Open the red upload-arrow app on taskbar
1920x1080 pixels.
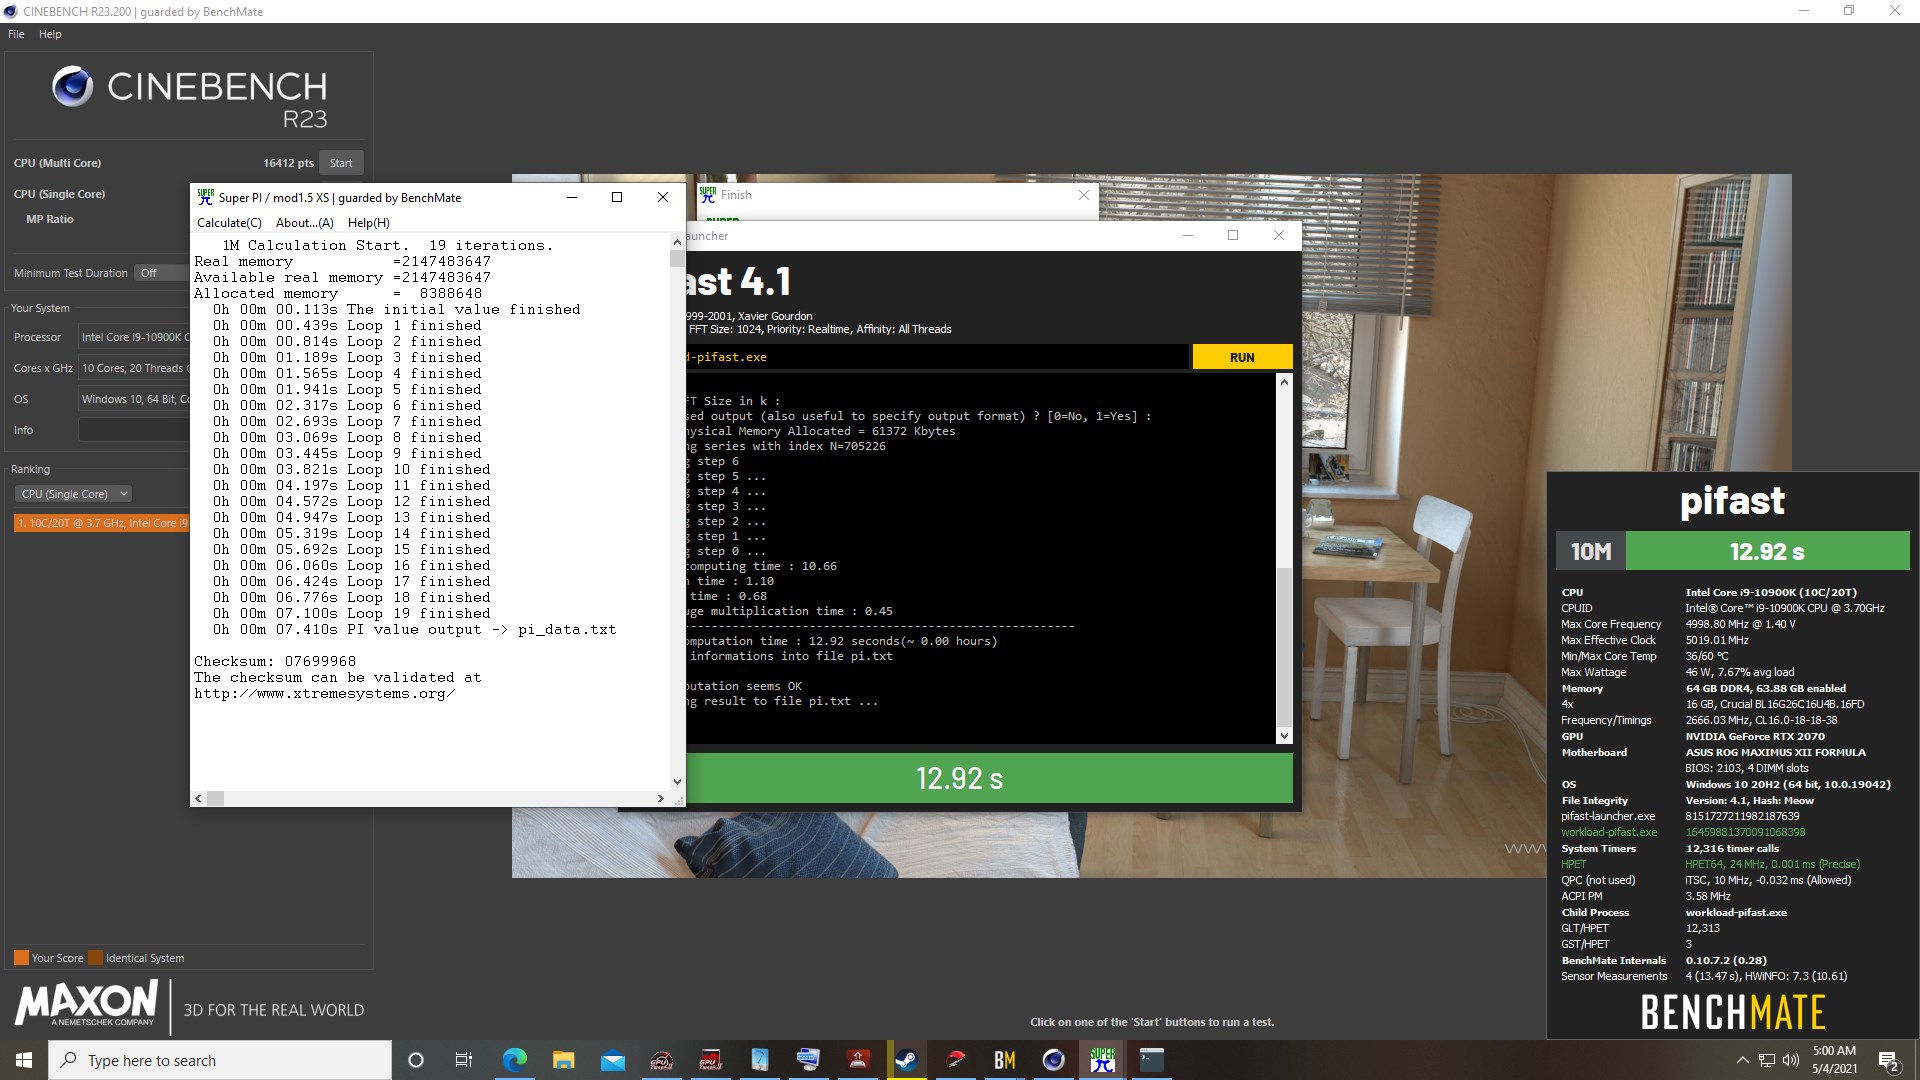click(x=857, y=1060)
